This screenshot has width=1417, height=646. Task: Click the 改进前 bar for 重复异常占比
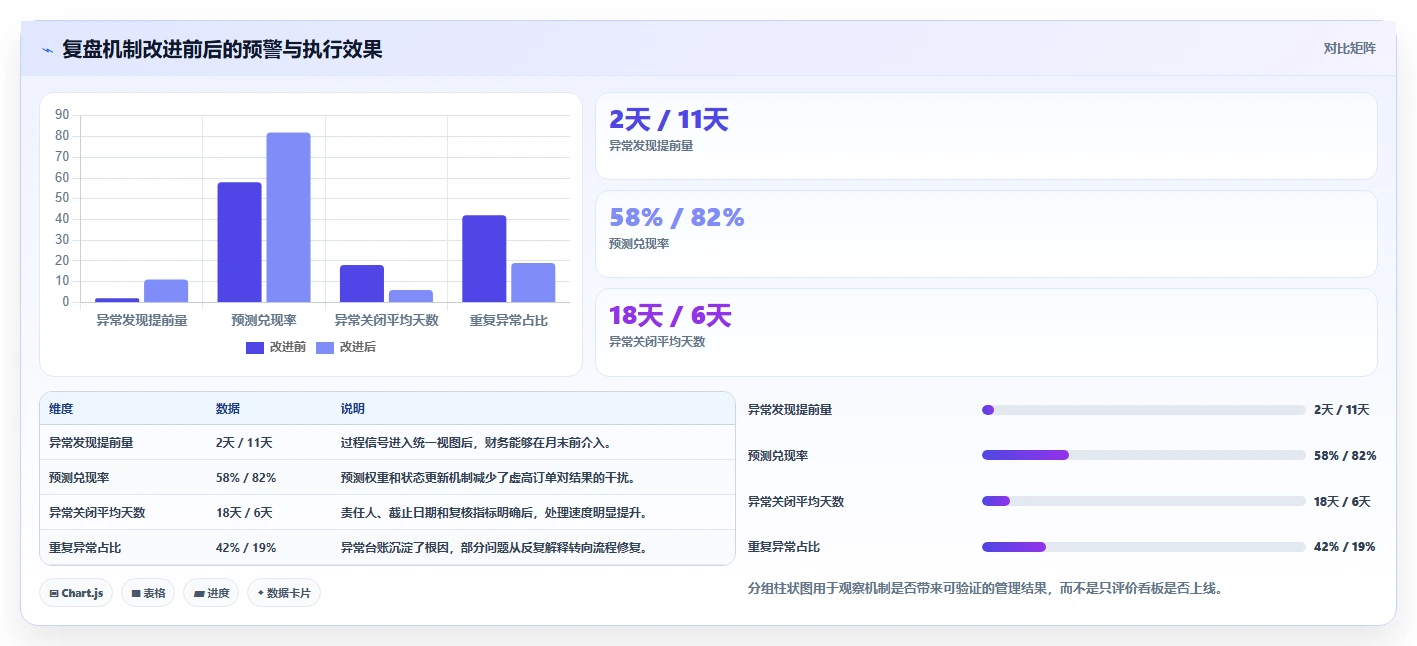pos(484,258)
